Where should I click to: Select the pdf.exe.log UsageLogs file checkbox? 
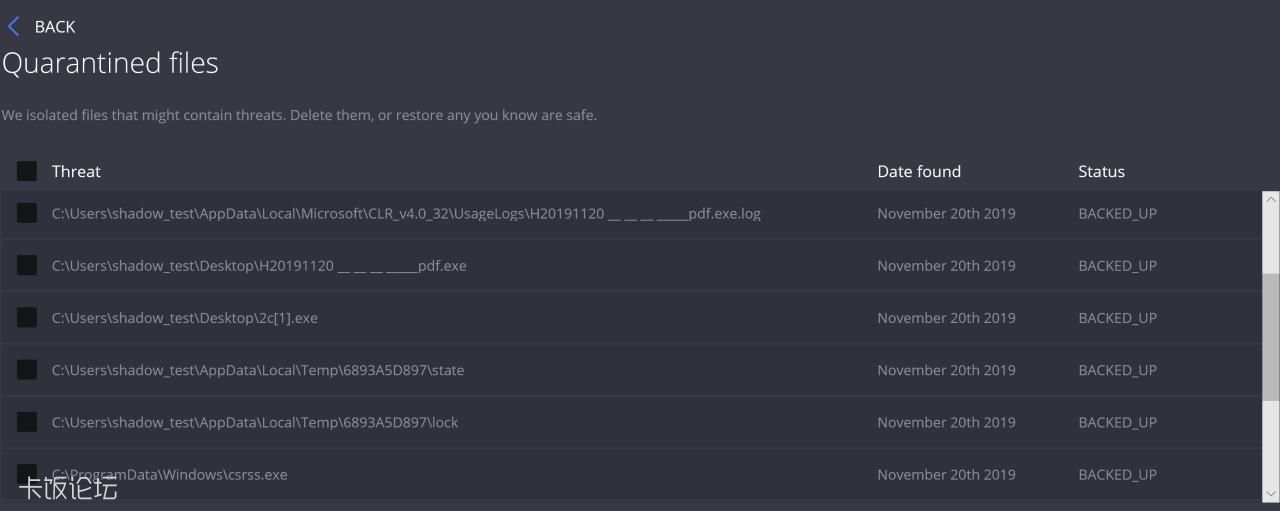point(27,213)
